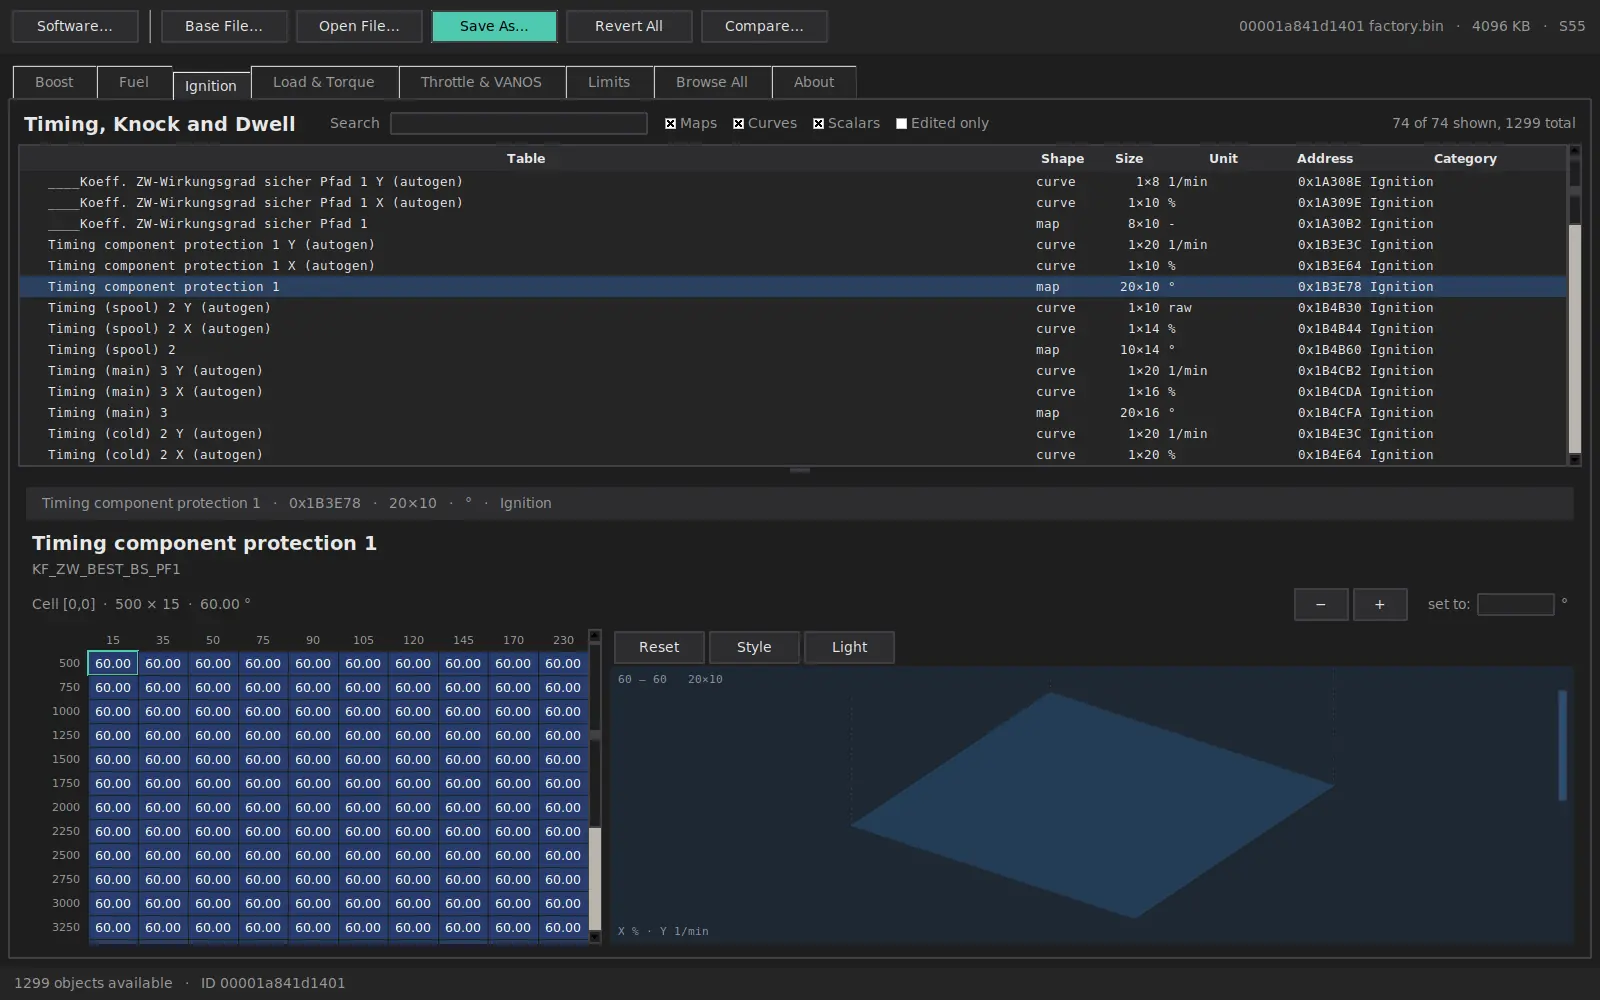Decrease cell value with minus button
Viewport: 1600px width, 1000px height.
click(x=1321, y=604)
